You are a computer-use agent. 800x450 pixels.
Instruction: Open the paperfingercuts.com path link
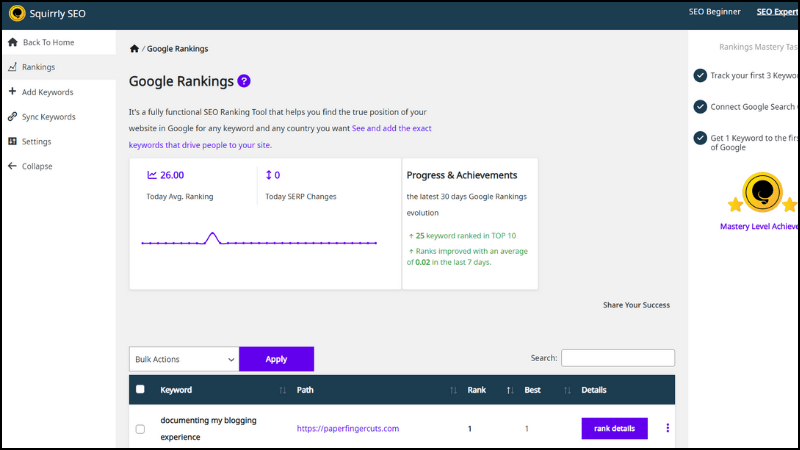[x=348, y=429]
